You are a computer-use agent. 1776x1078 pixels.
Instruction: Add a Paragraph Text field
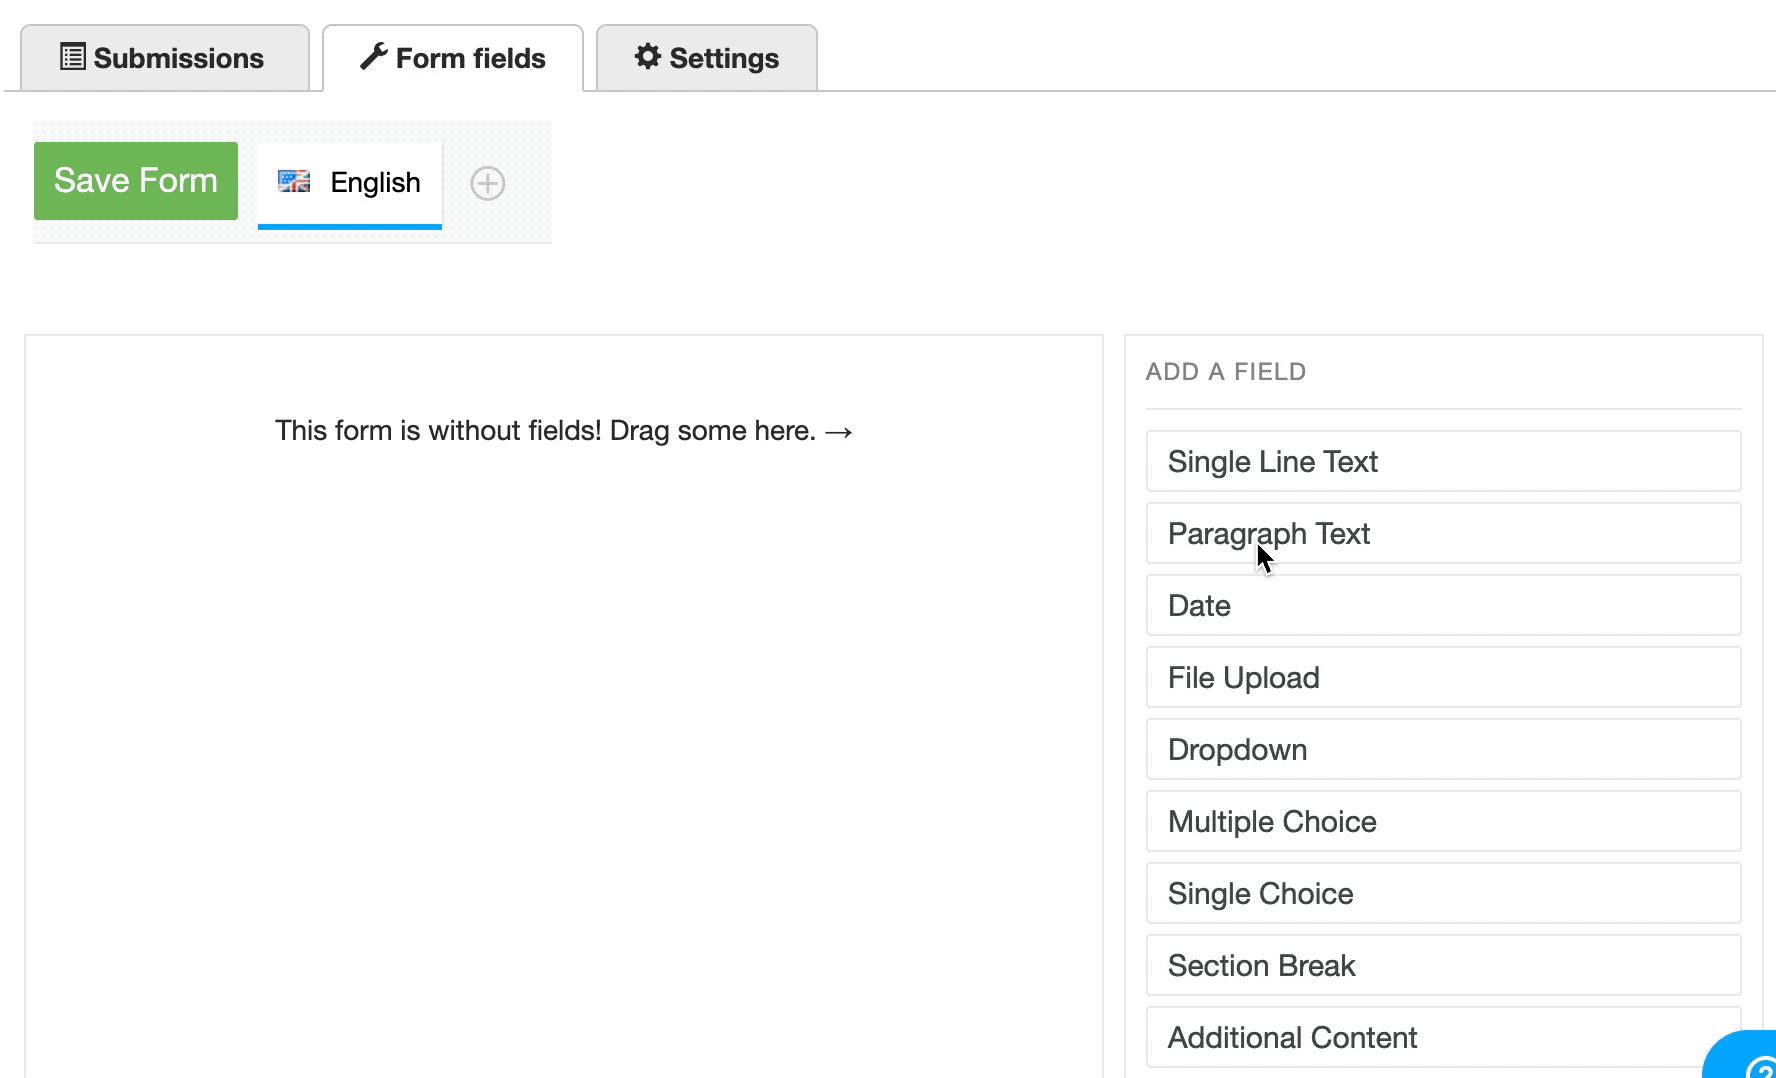point(1443,533)
